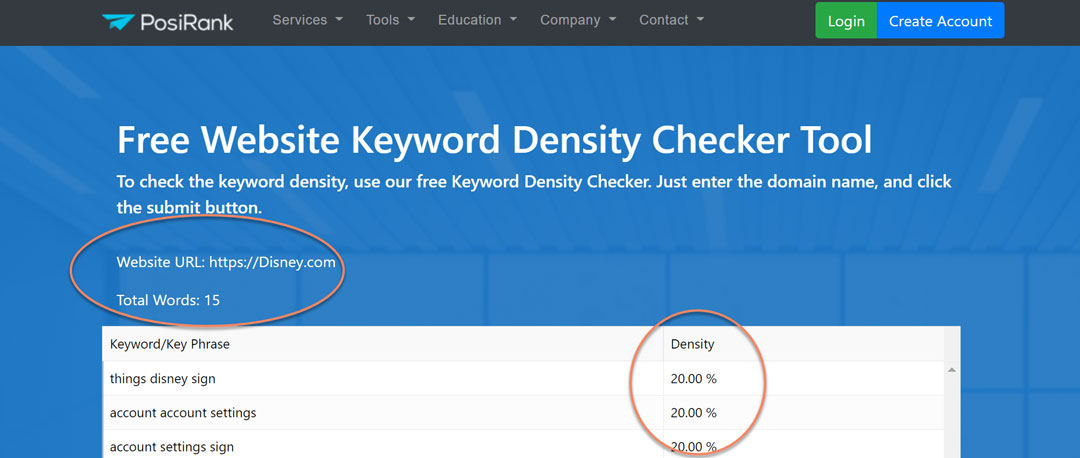1080x458 pixels.
Task: Select the "account account settings" keyword row
Action: point(182,413)
